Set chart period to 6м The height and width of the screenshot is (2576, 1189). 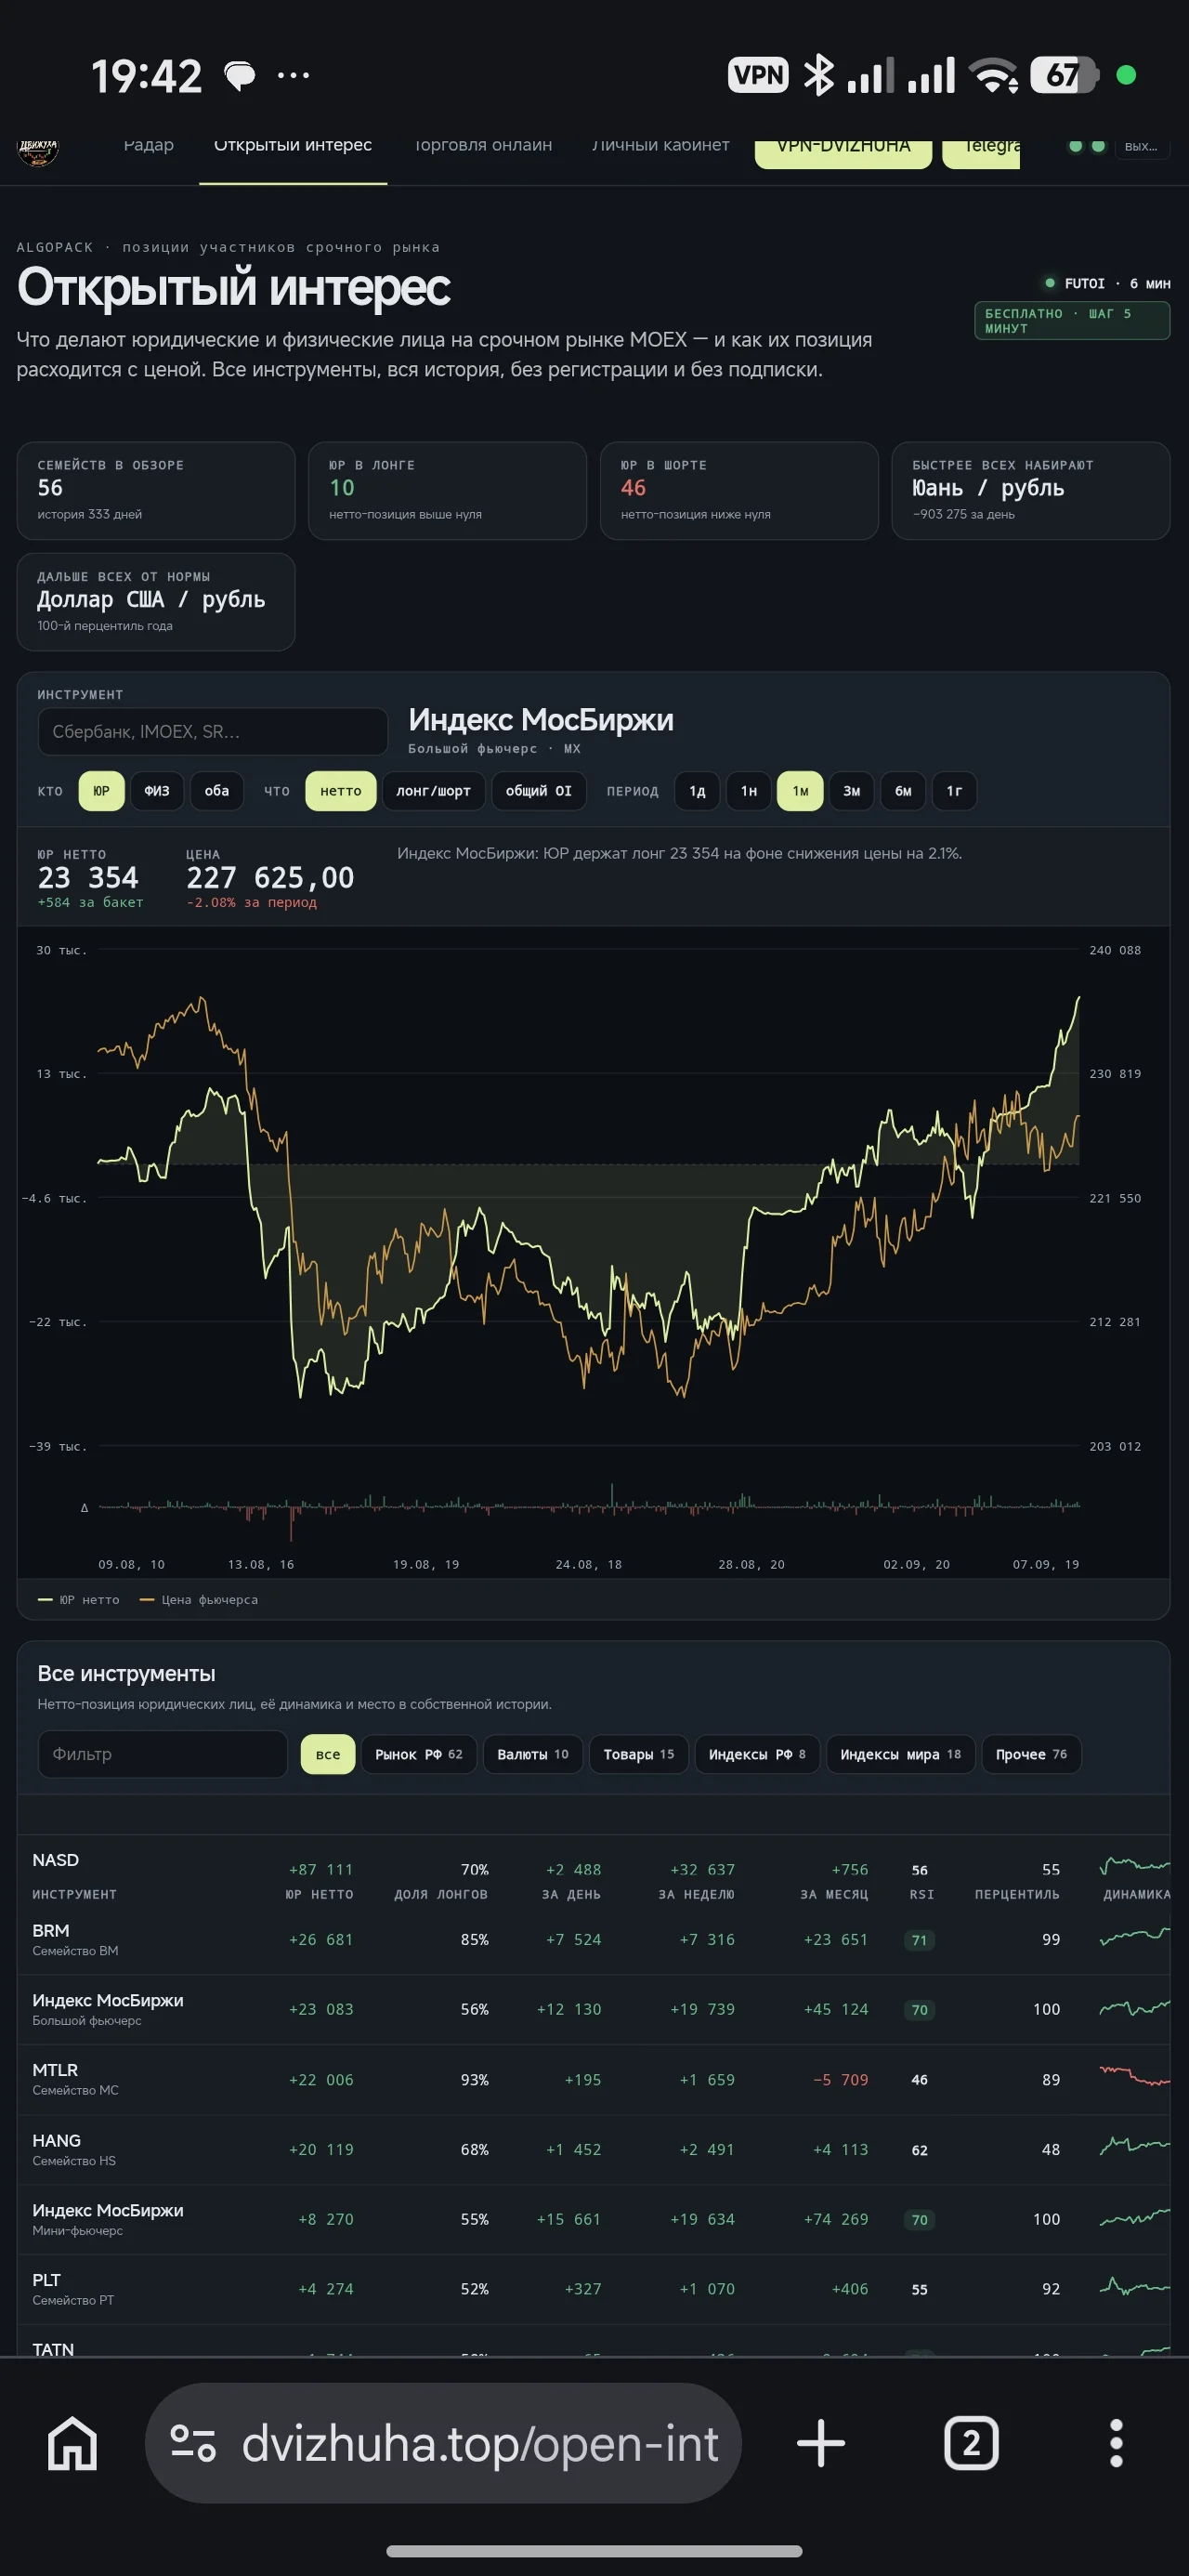903,791
